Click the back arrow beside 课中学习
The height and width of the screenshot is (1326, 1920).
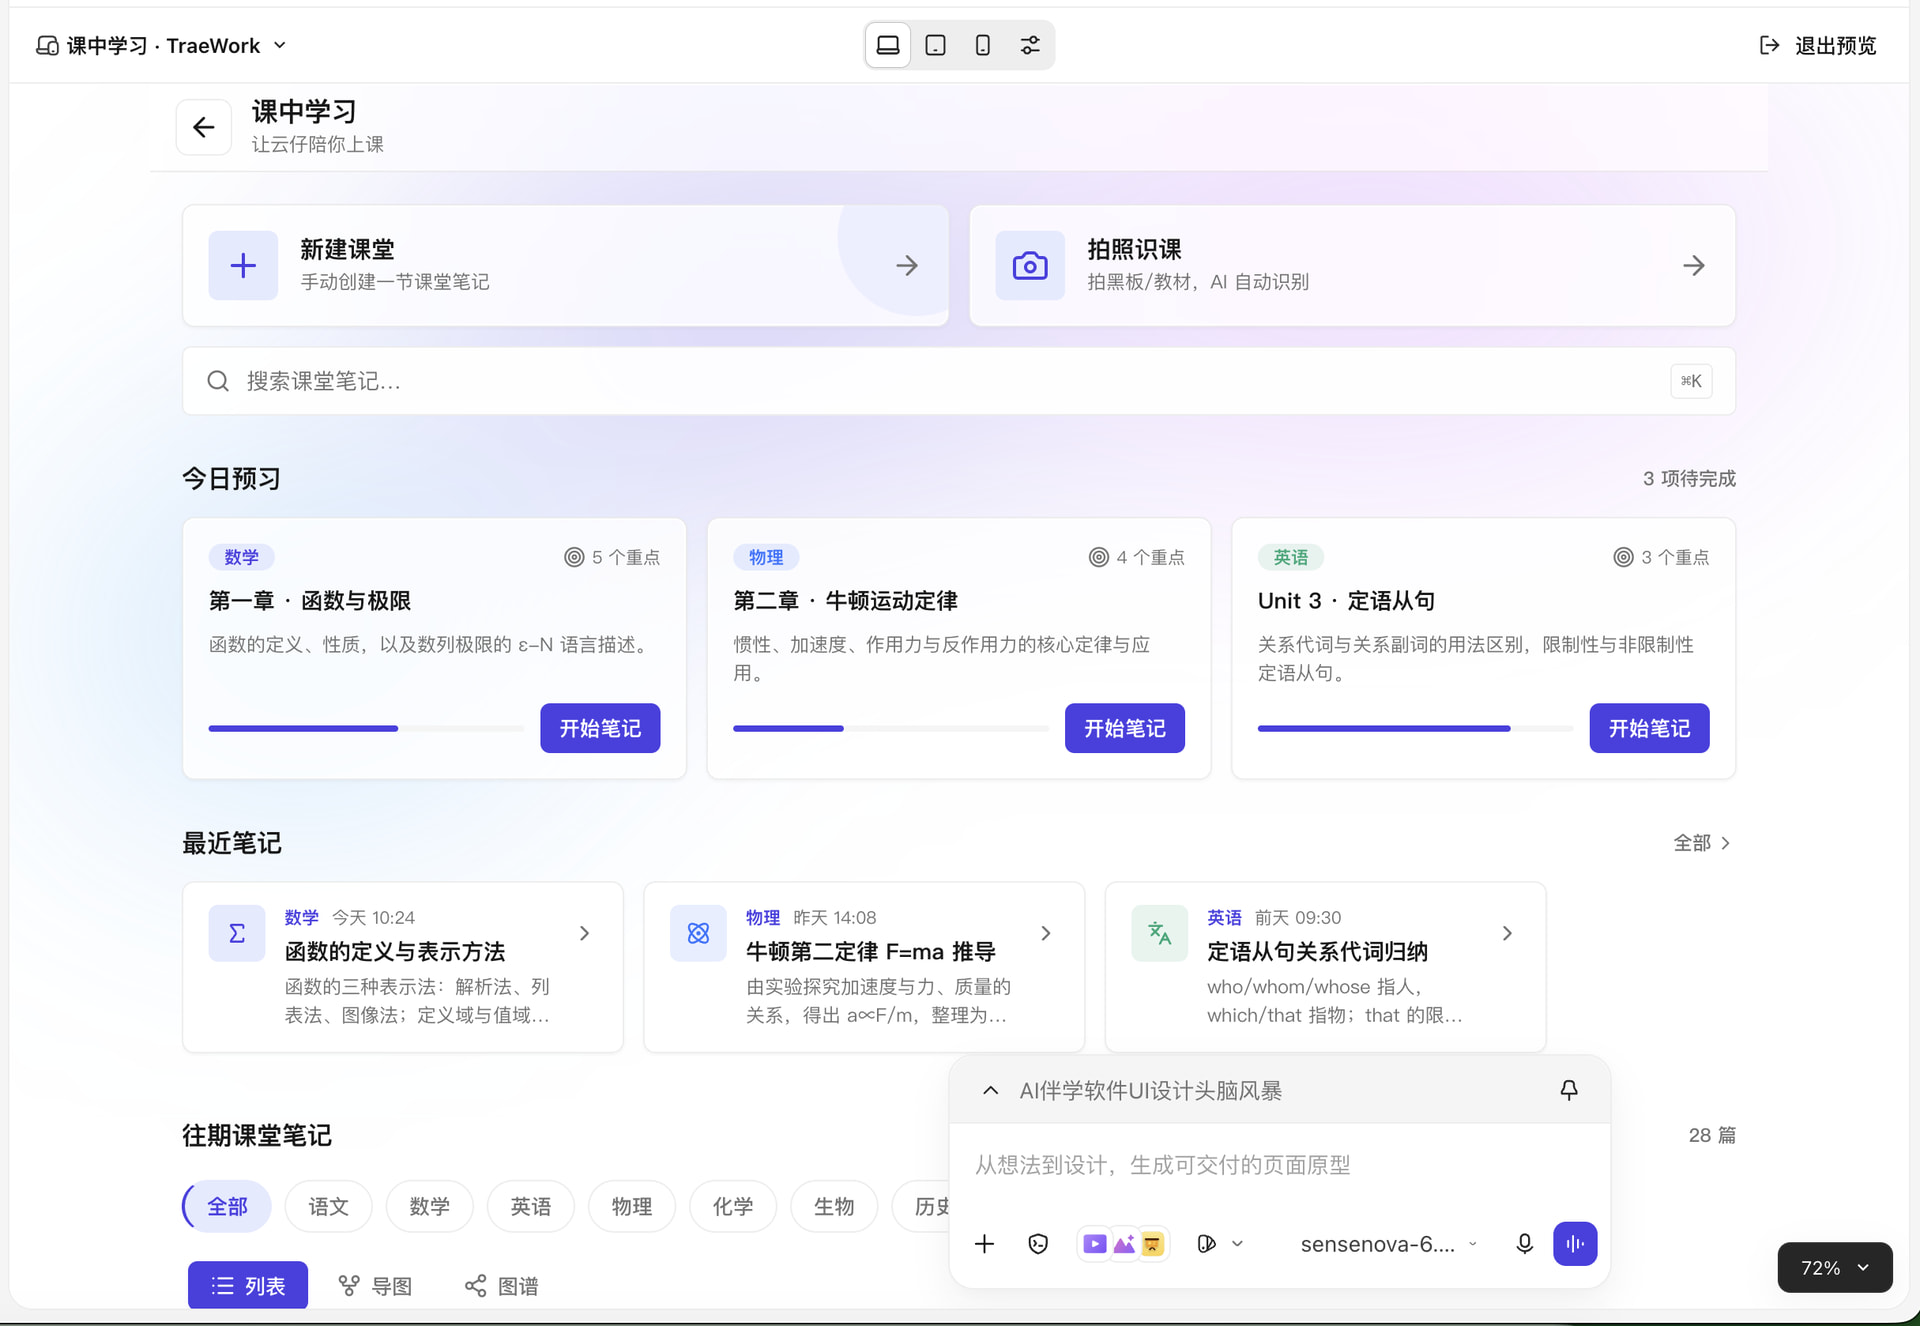pyautogui.click(x=204, y=127)
